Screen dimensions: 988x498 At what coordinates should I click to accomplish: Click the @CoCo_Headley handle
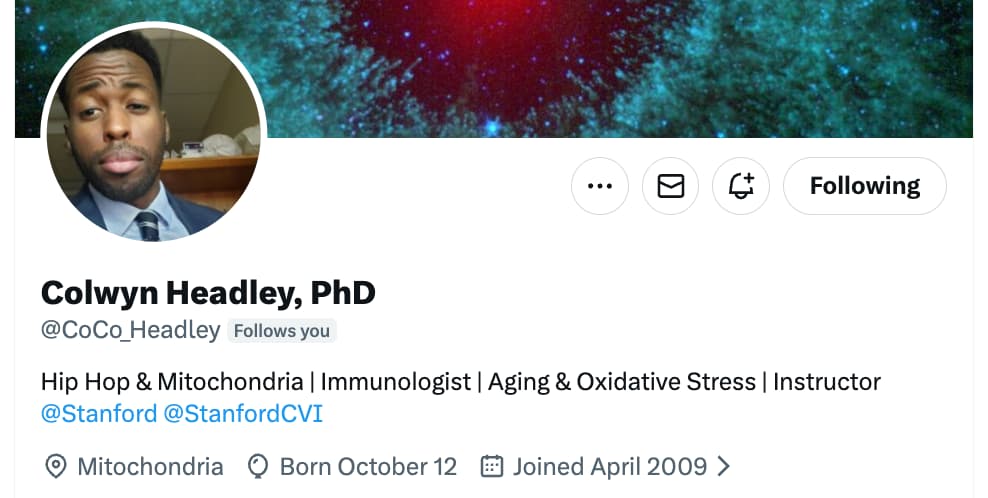pyautogui.click(x=130, y=330)
